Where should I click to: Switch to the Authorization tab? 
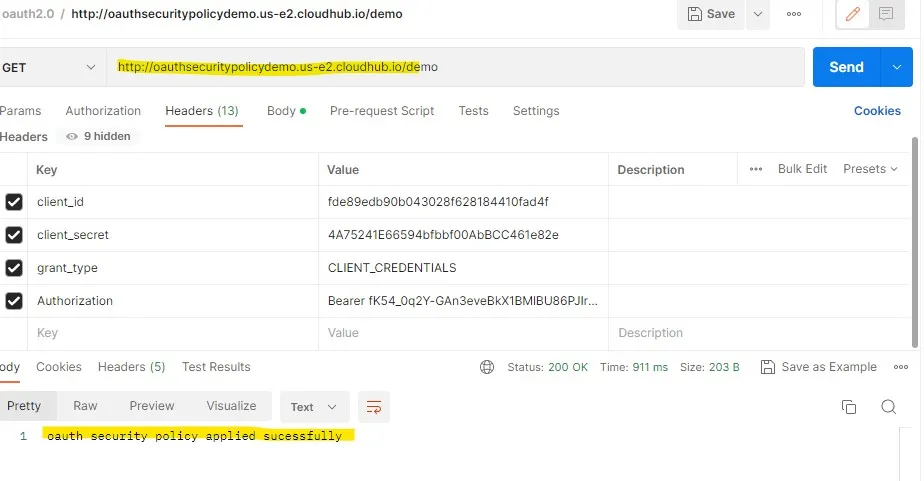point(103,111)
